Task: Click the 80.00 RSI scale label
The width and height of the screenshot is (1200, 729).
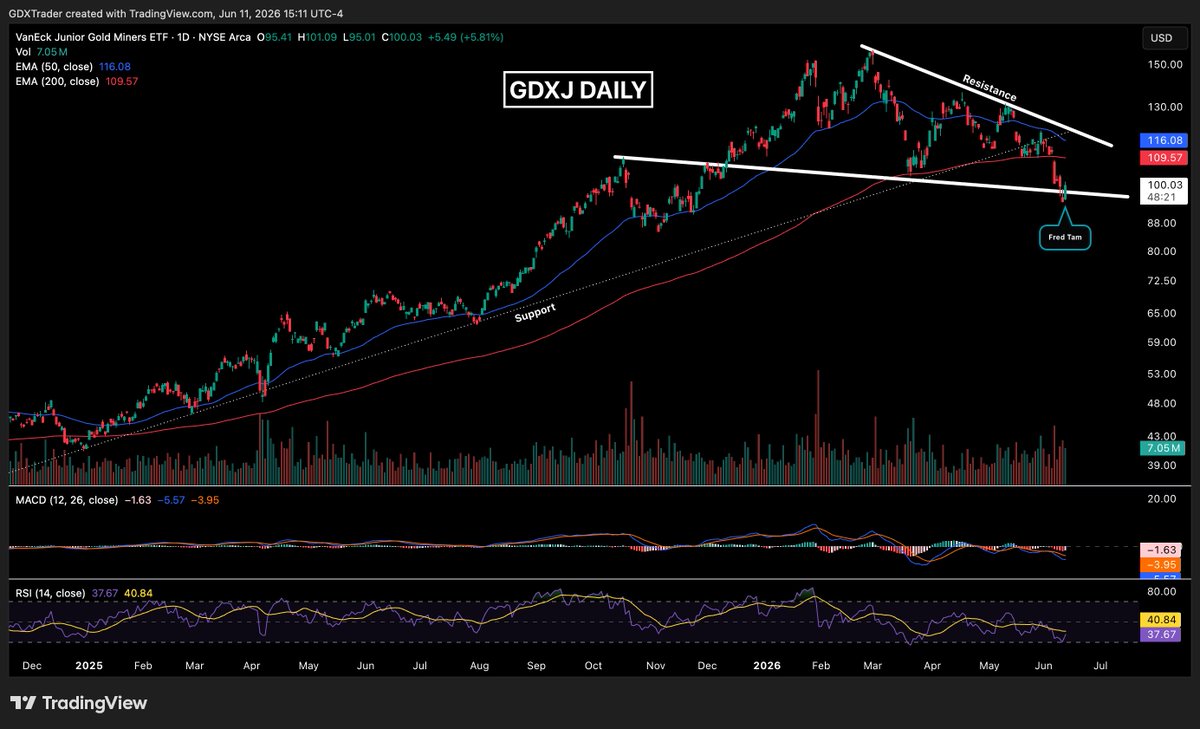Action: pyautogui.click(x=1163, y=591)
